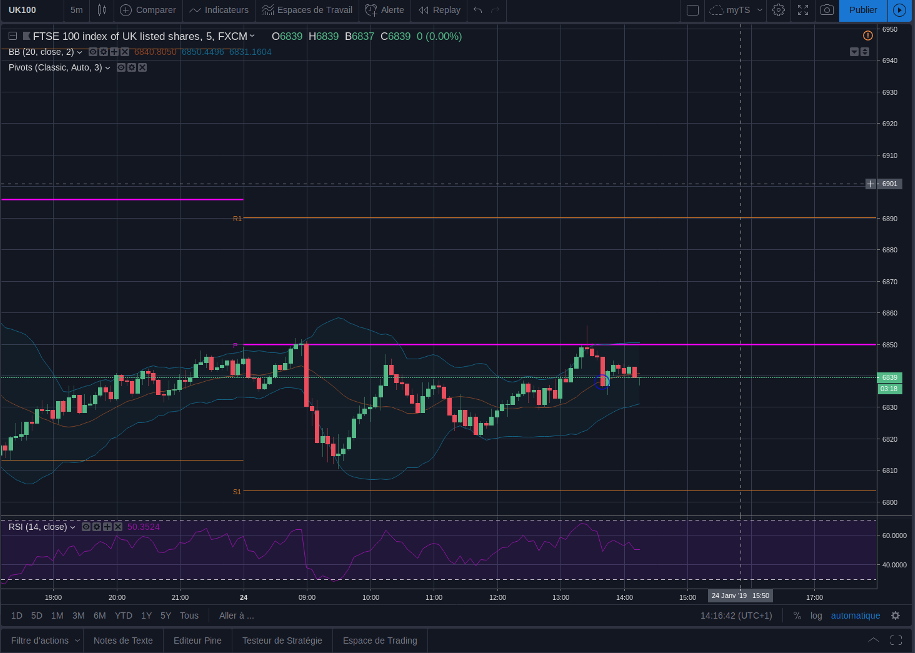Open RSI indicator settings gear
Image resolution: width=915 pixels, height=653 pixels.
(96, 527)
